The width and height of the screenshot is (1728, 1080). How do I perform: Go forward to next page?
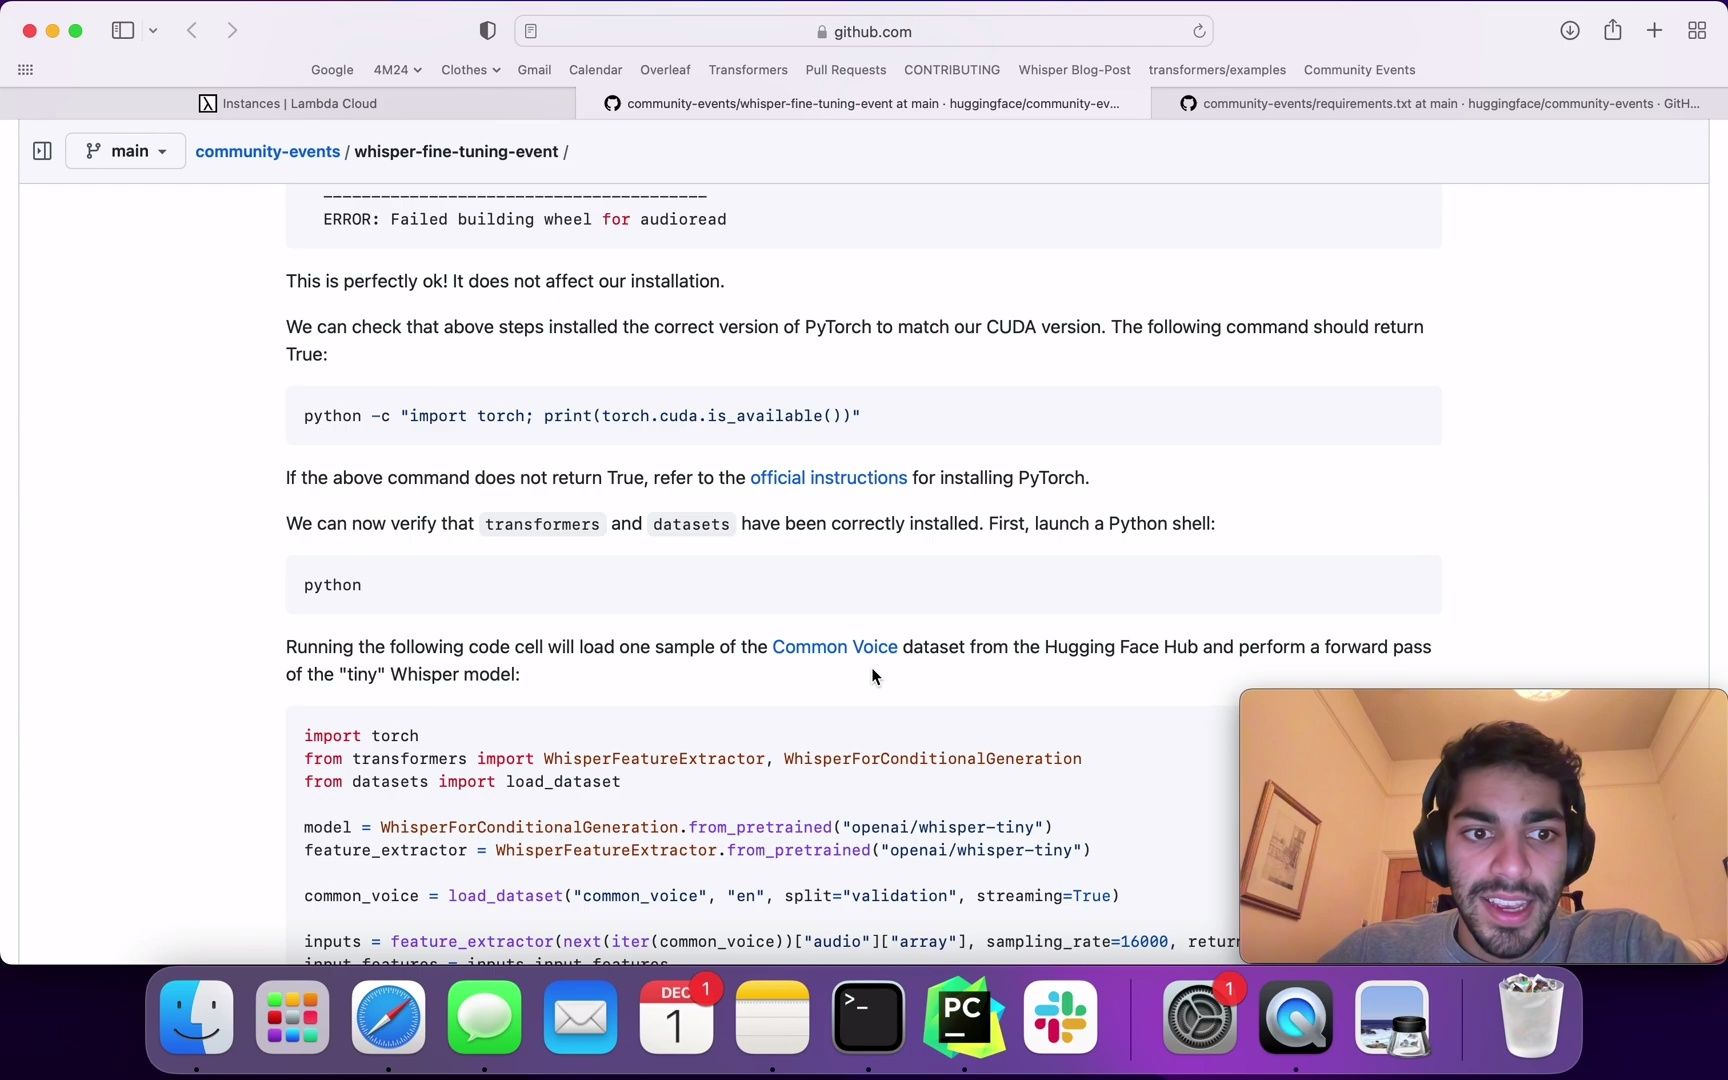pos(232,31)
